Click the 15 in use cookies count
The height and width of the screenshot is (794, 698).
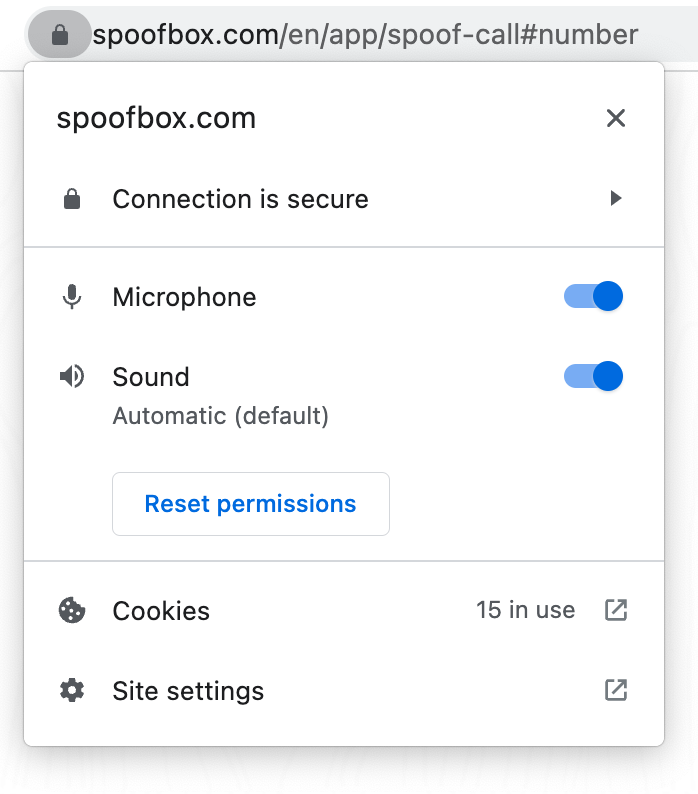[x=525, y=610]
